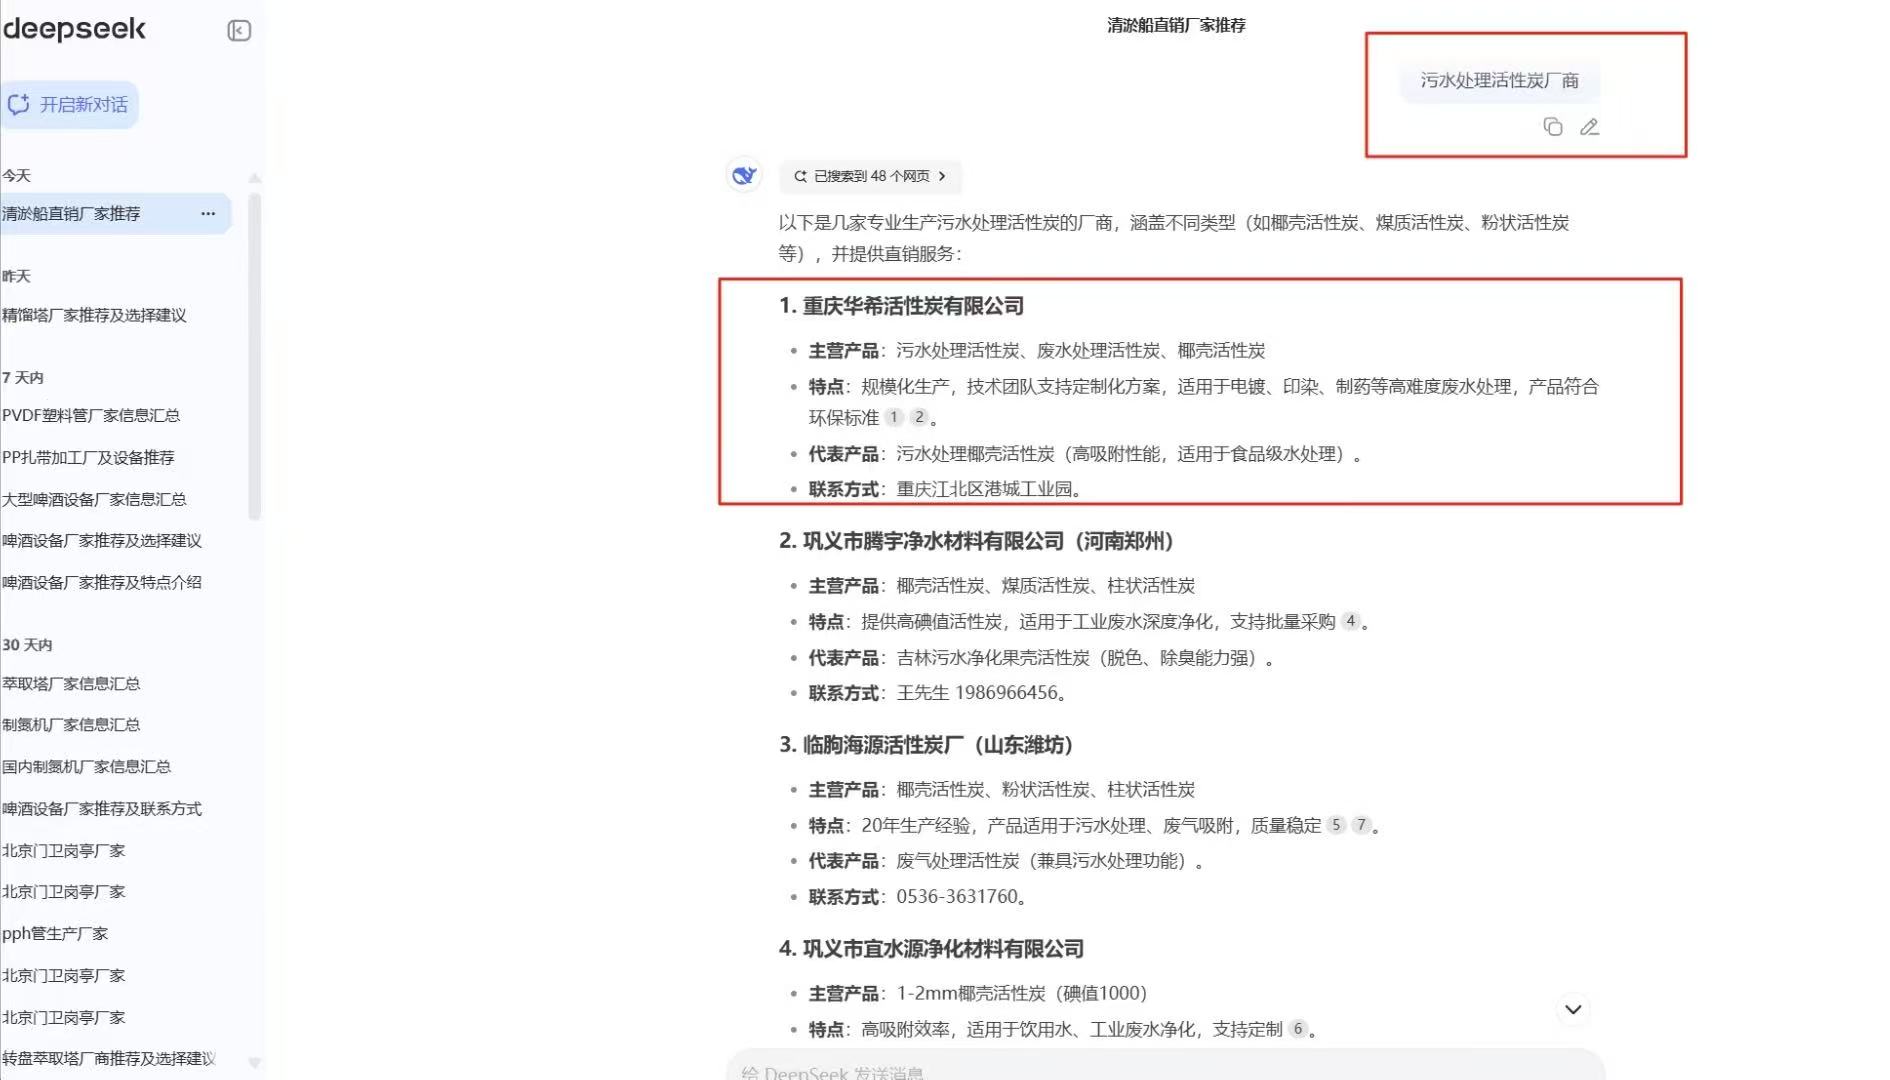Open citation reference 5
Screen dimensions: 1890x1080
tap(1336, 825)
